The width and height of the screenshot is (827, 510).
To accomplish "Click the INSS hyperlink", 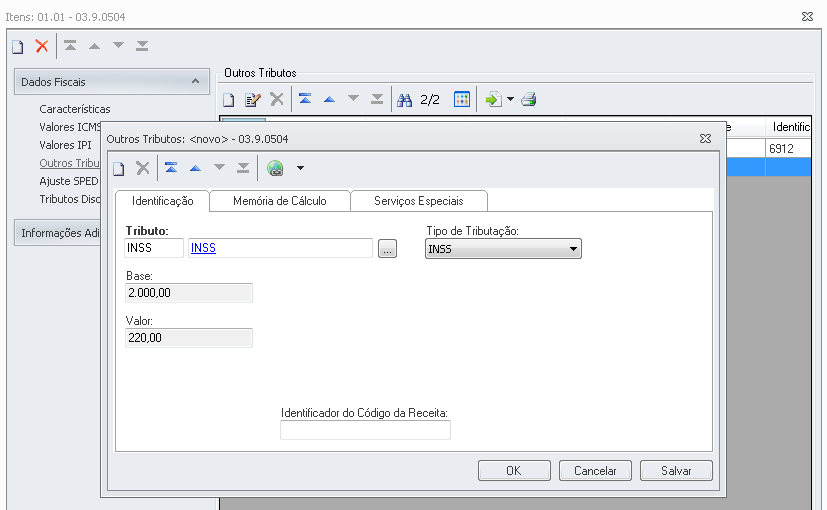I will point(203,248).
